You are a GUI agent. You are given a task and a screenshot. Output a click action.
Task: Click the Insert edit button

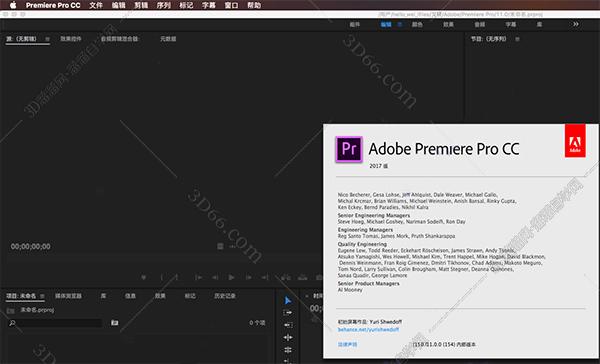pyautogui.click(x=286, y=277)
